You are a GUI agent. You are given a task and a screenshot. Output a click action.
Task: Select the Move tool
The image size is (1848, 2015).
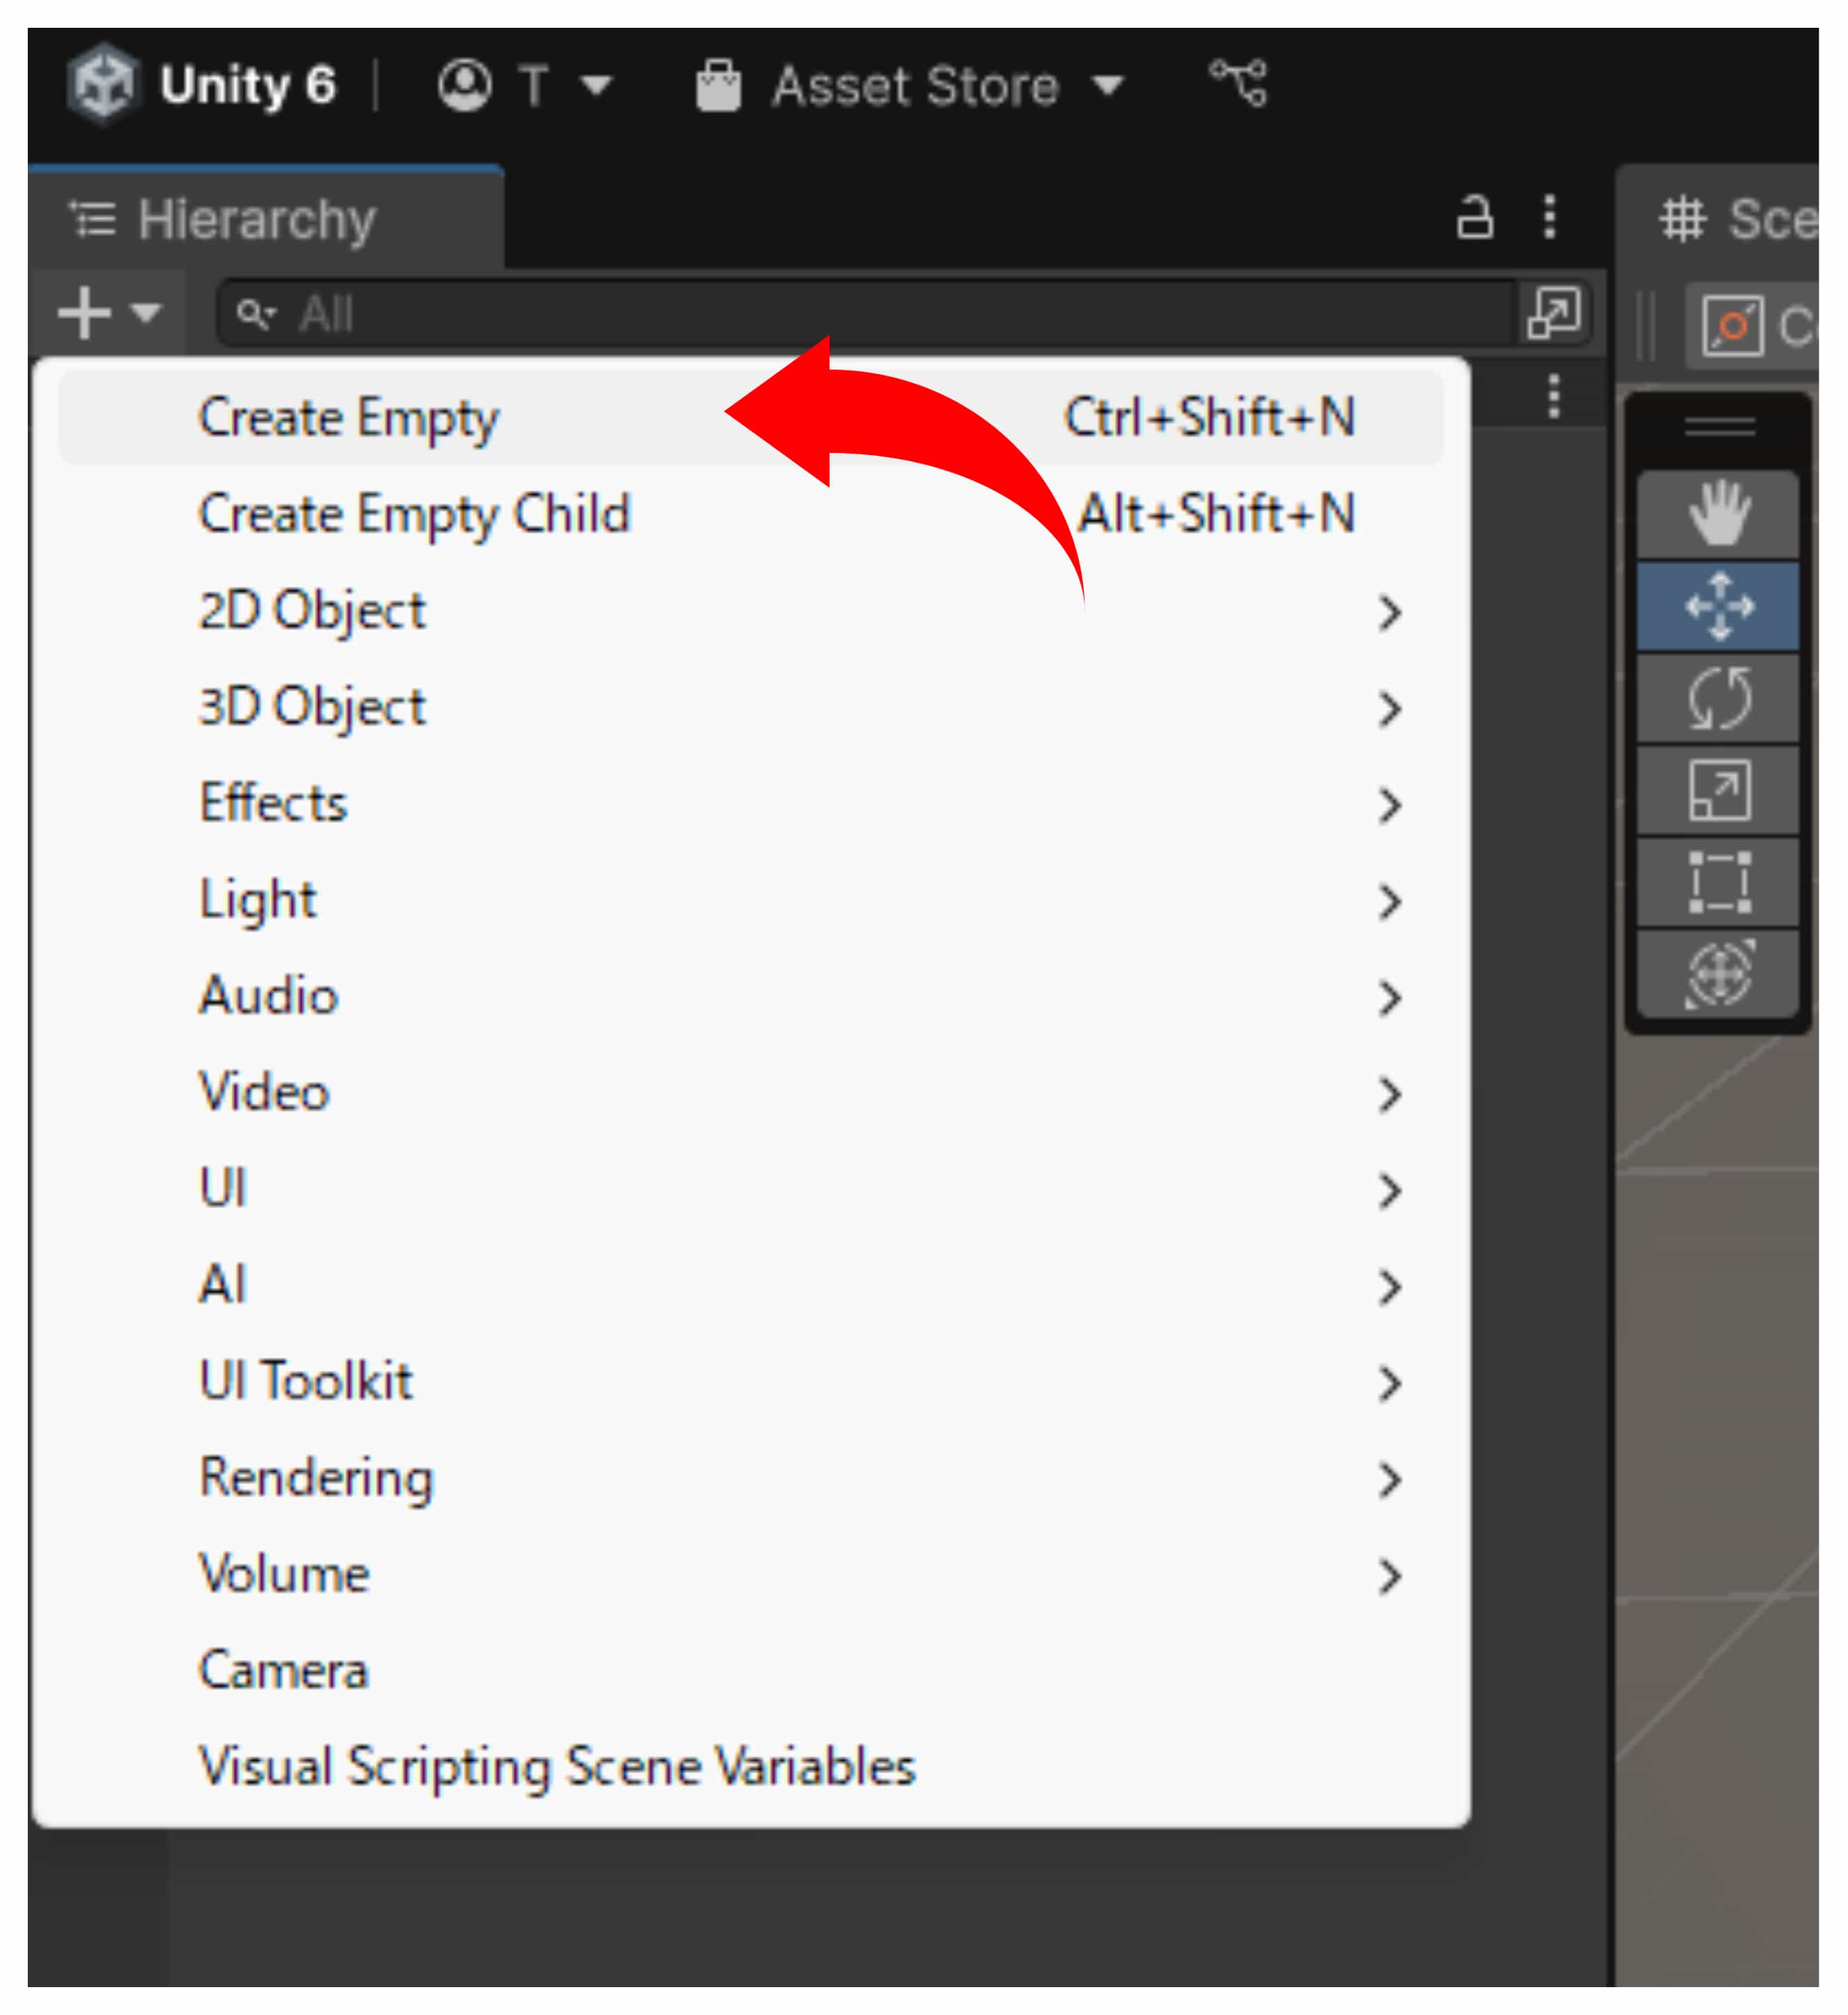(x=1718, y=606)
